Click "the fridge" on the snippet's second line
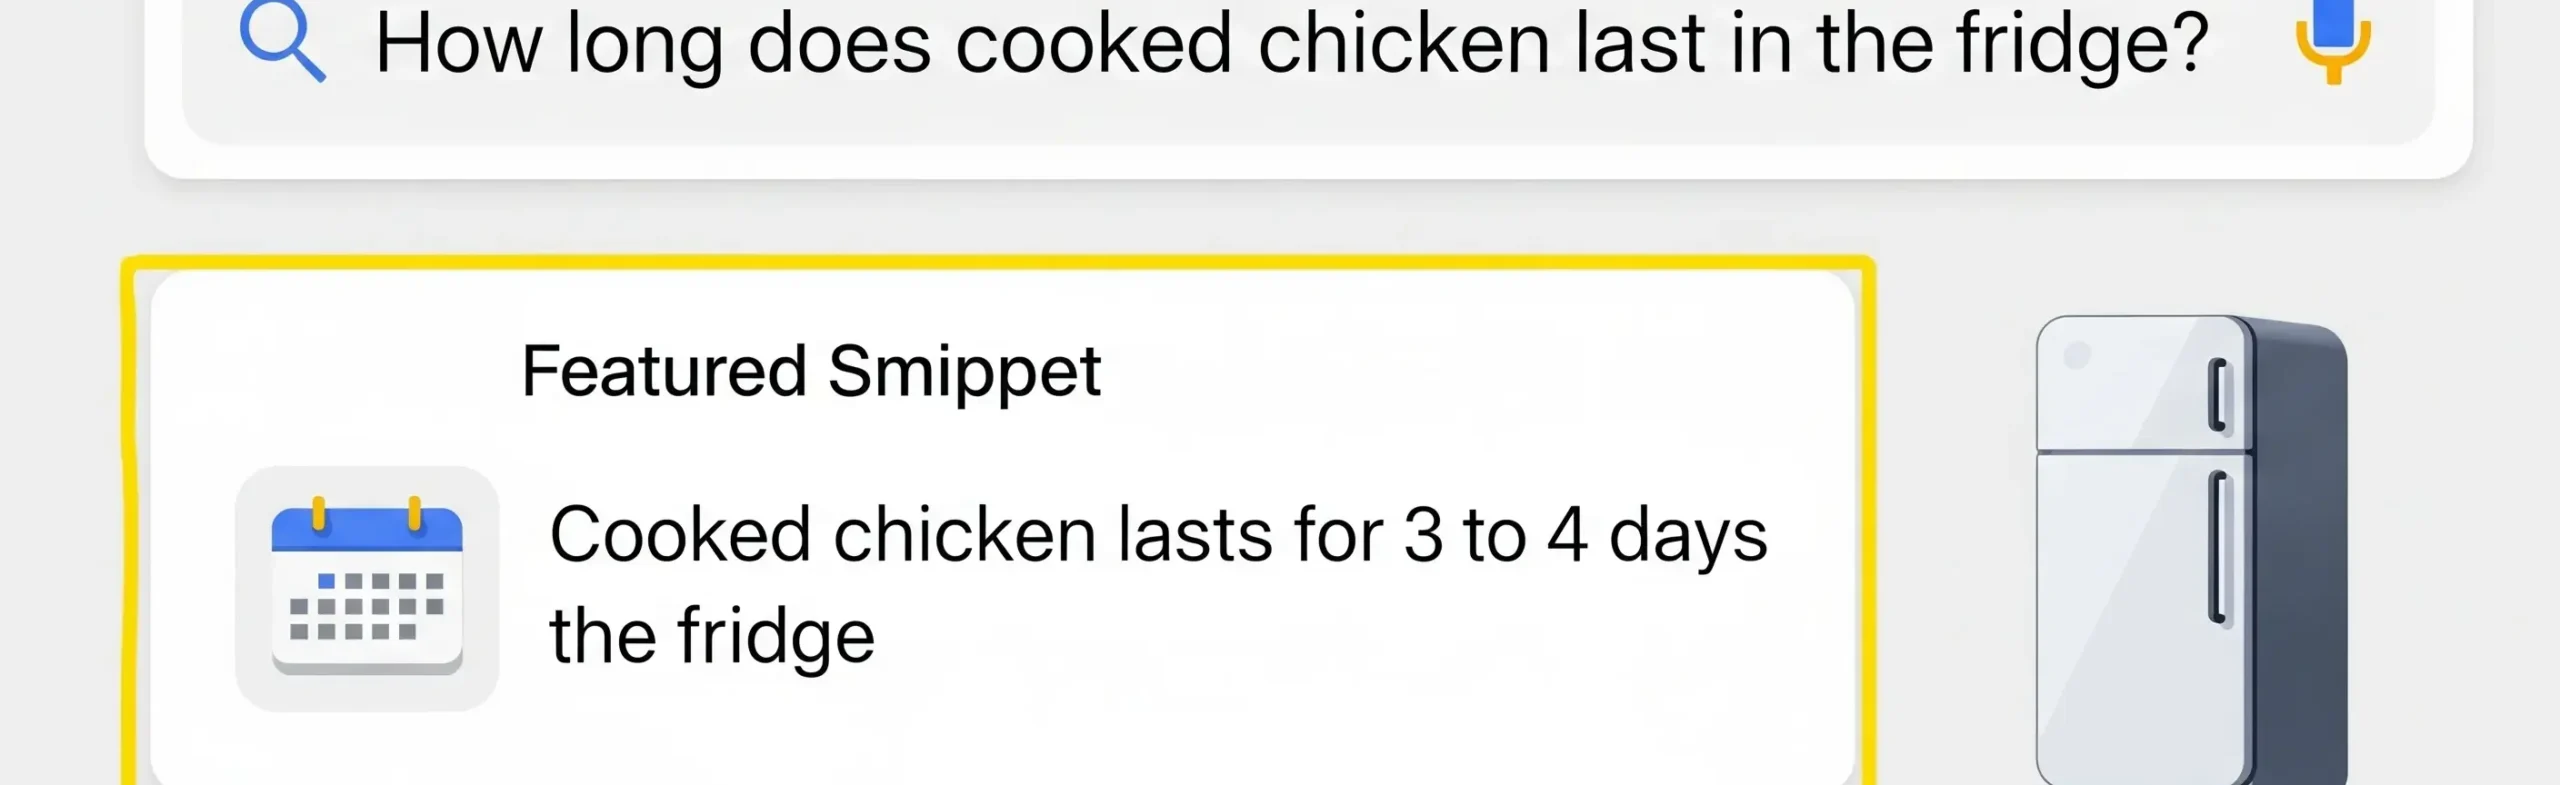Viewport: 2560px width, 785px height. [712, 636]
